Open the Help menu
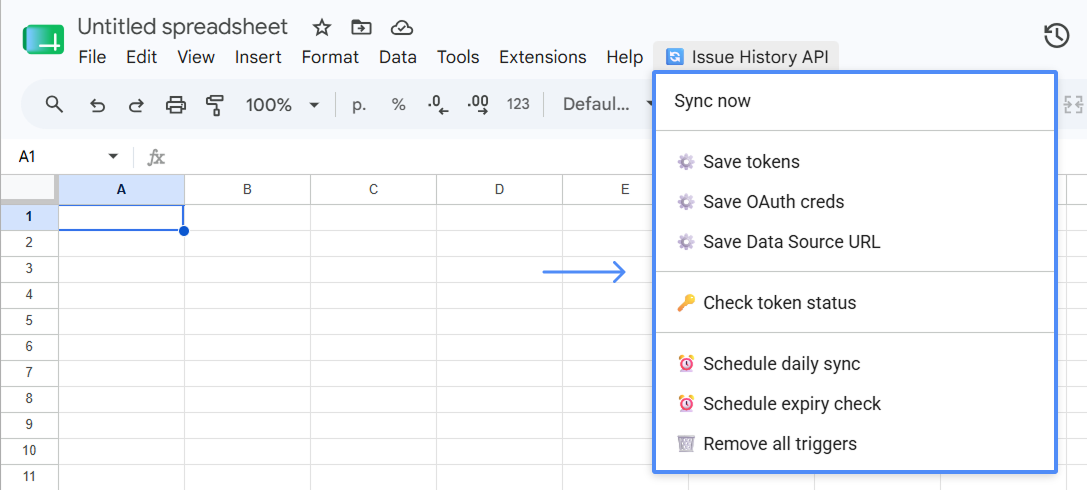The image size is (1087, 490). click(625, 57)
